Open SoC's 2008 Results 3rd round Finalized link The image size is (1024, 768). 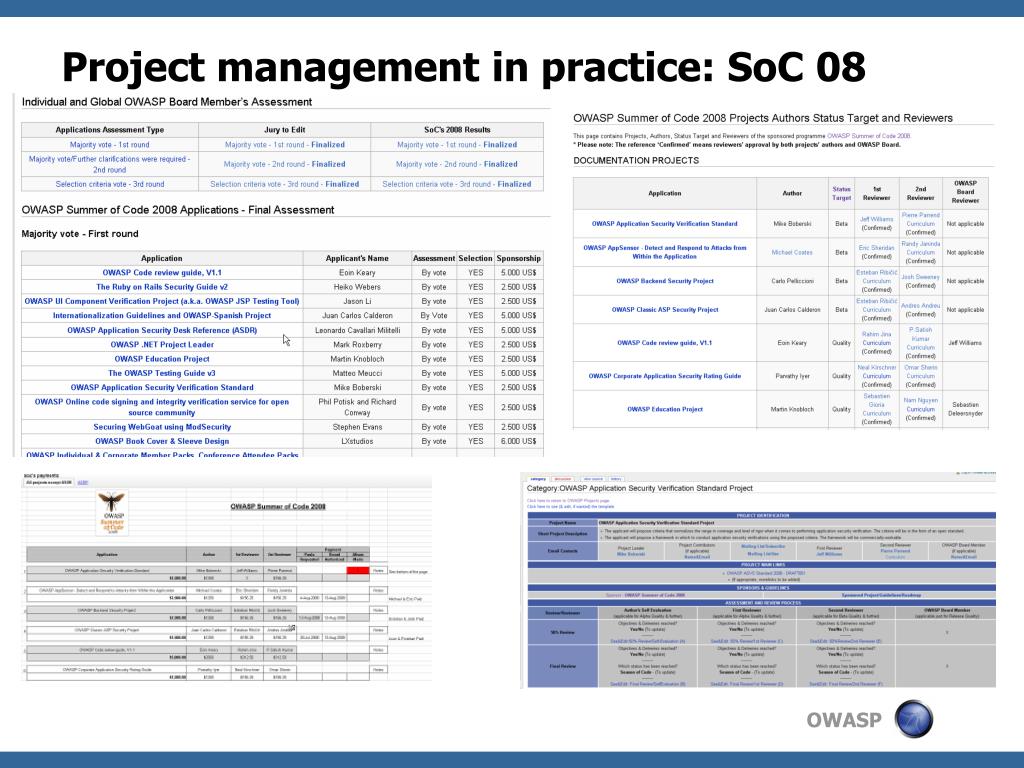[457, 184]
